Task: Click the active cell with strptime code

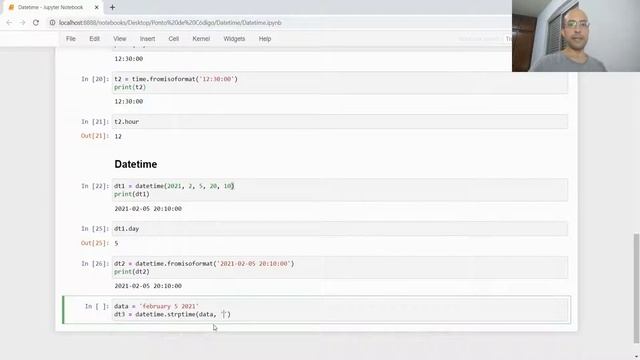Action: pos(340,310)
